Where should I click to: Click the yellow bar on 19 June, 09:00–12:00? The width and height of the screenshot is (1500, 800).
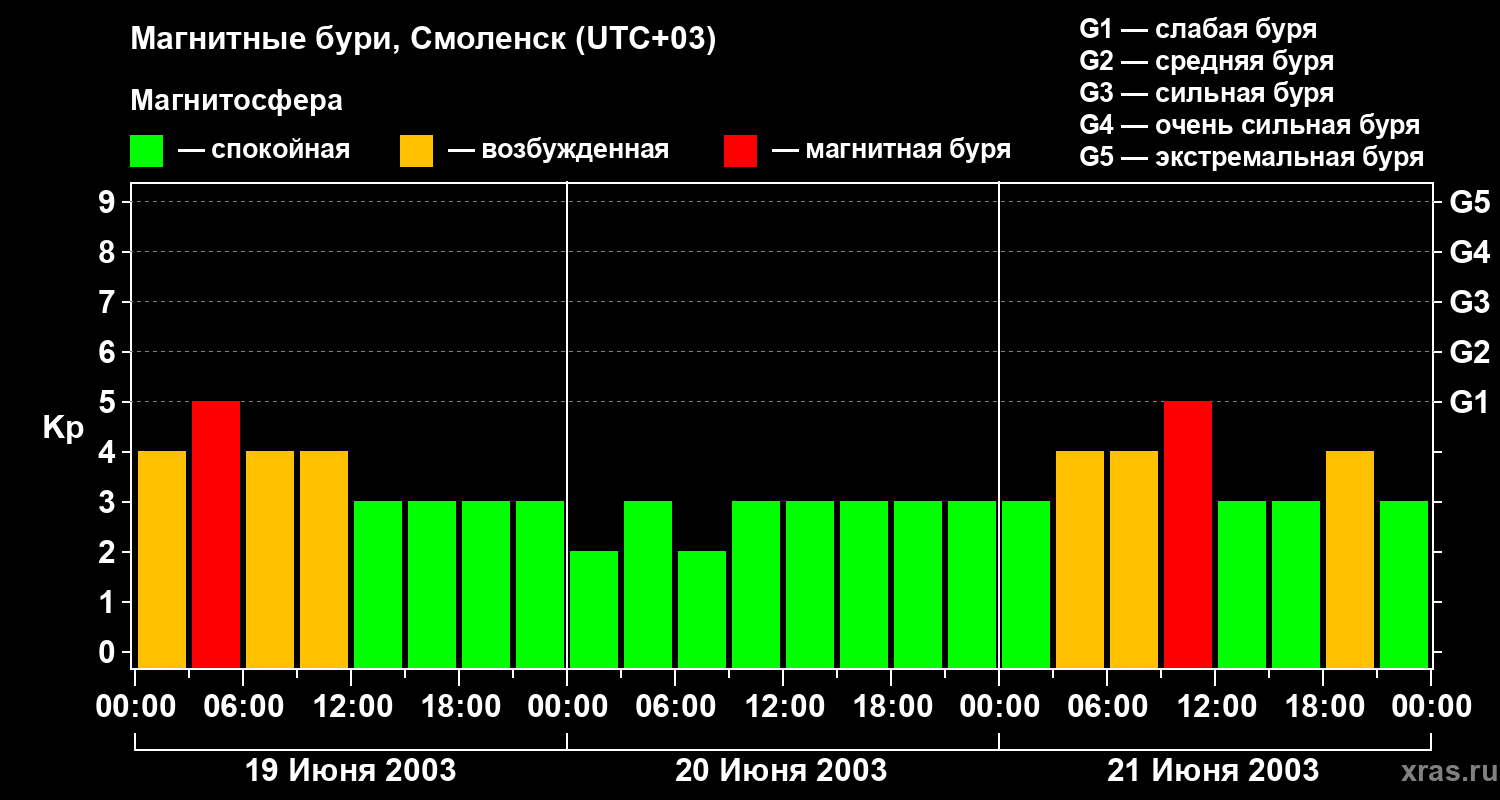(x=324, y=559)
